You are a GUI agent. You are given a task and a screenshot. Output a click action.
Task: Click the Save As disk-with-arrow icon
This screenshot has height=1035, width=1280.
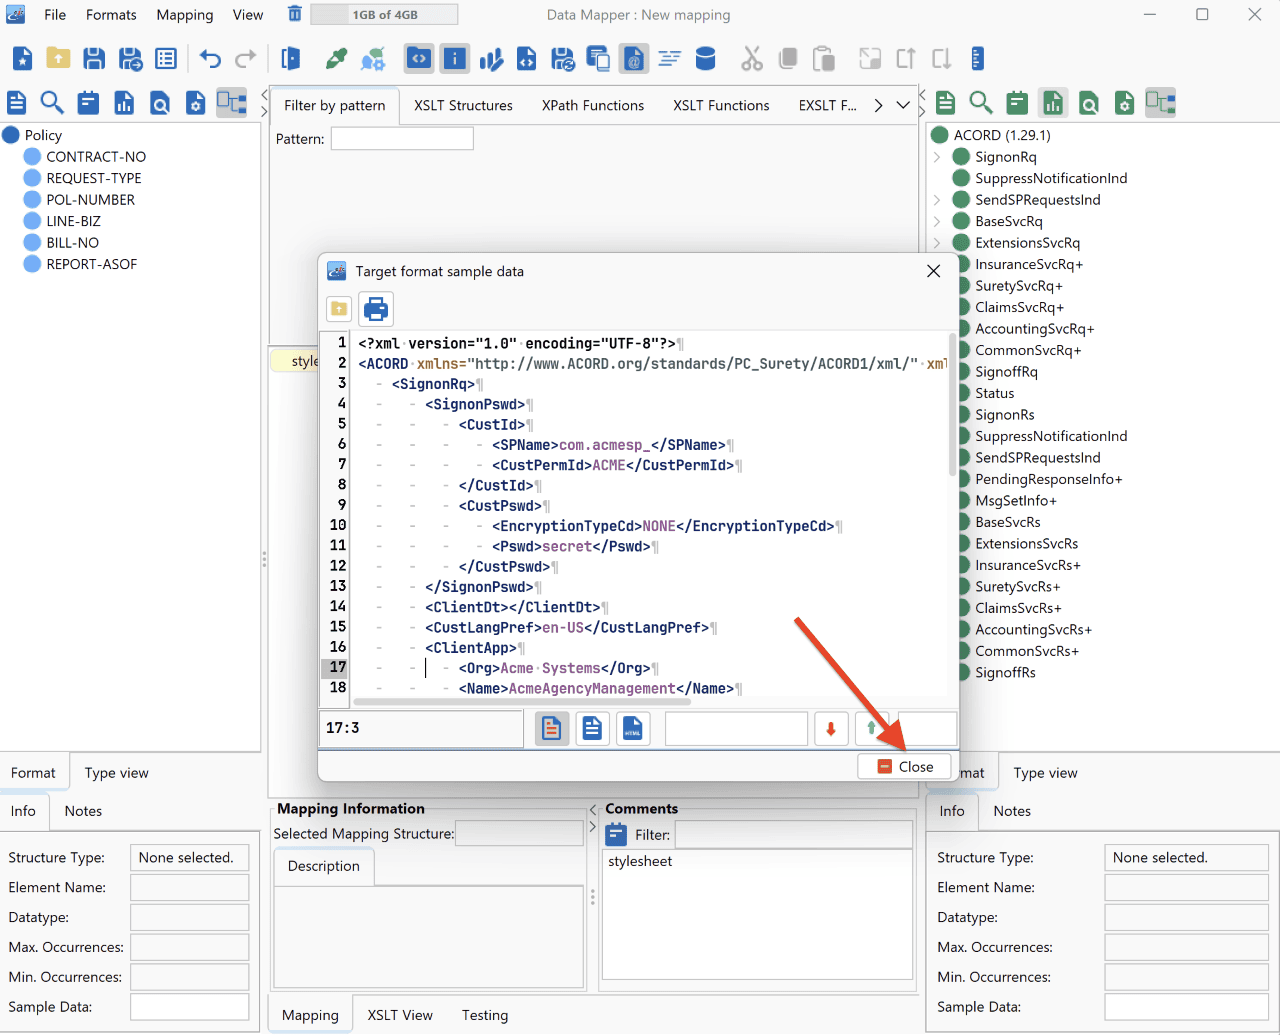click(130, 59)
